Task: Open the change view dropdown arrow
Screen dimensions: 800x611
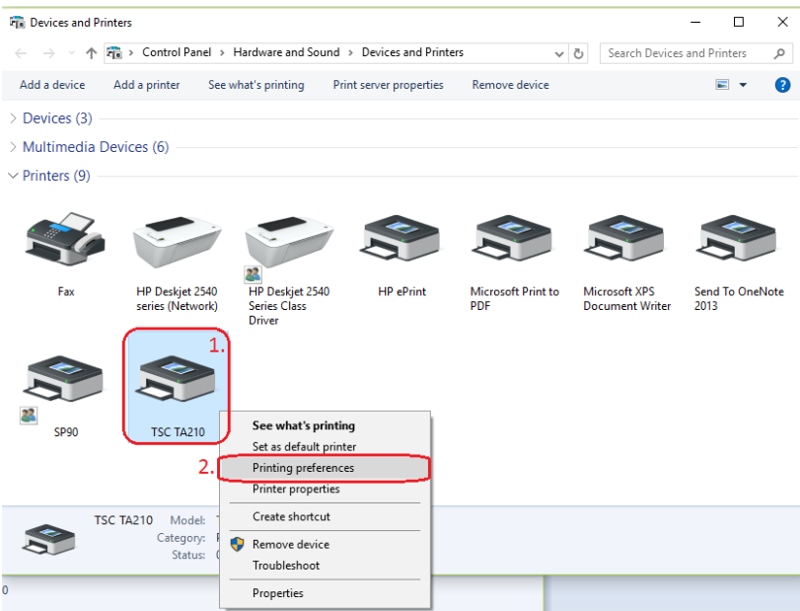Action: [x=743, y=86]
